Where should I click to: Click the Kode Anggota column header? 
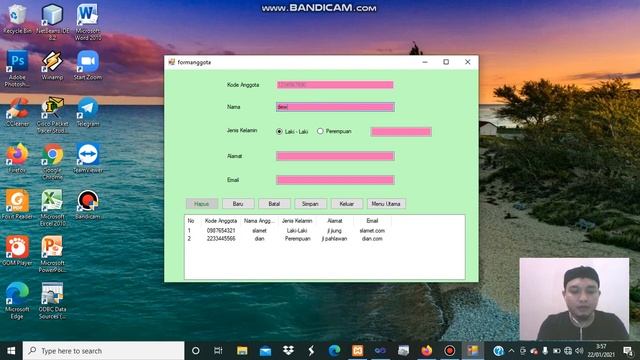tap(221, 221)
